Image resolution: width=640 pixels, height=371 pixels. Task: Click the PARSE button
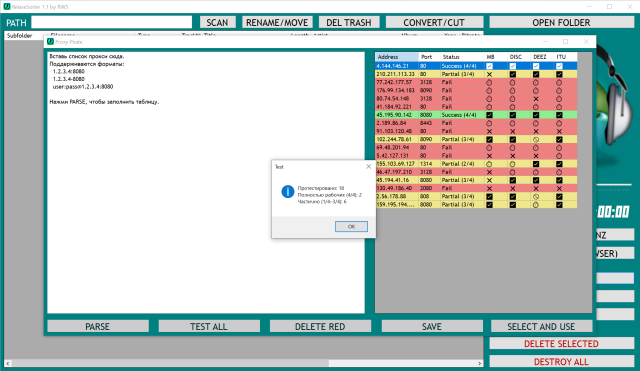(x=98, y=326)
